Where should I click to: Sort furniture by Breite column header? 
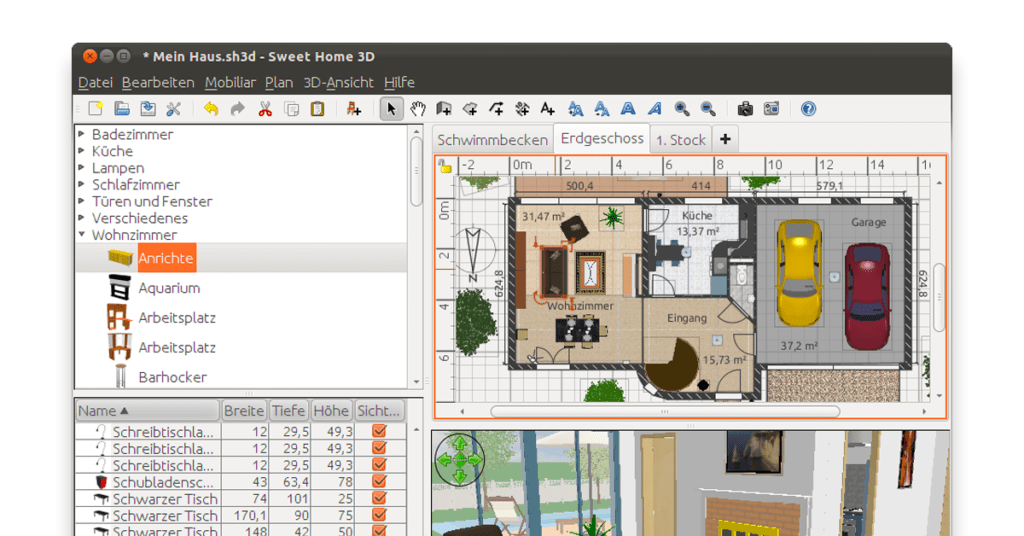pos(244,411)
